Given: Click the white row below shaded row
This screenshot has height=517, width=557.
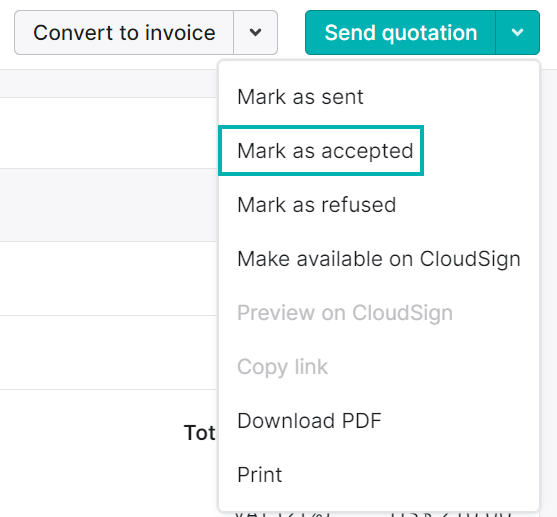Looking at the screenshot, I should tap(108, 279).
